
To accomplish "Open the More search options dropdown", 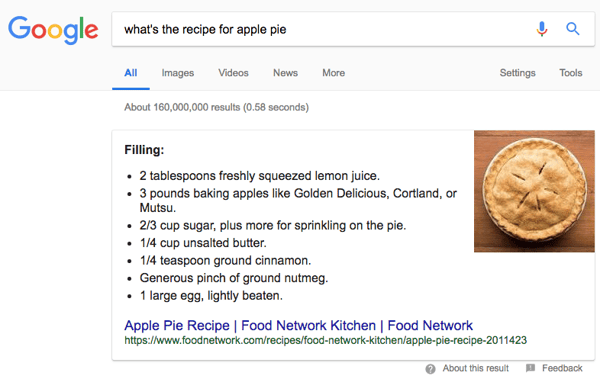I will (x=333, y=73).
